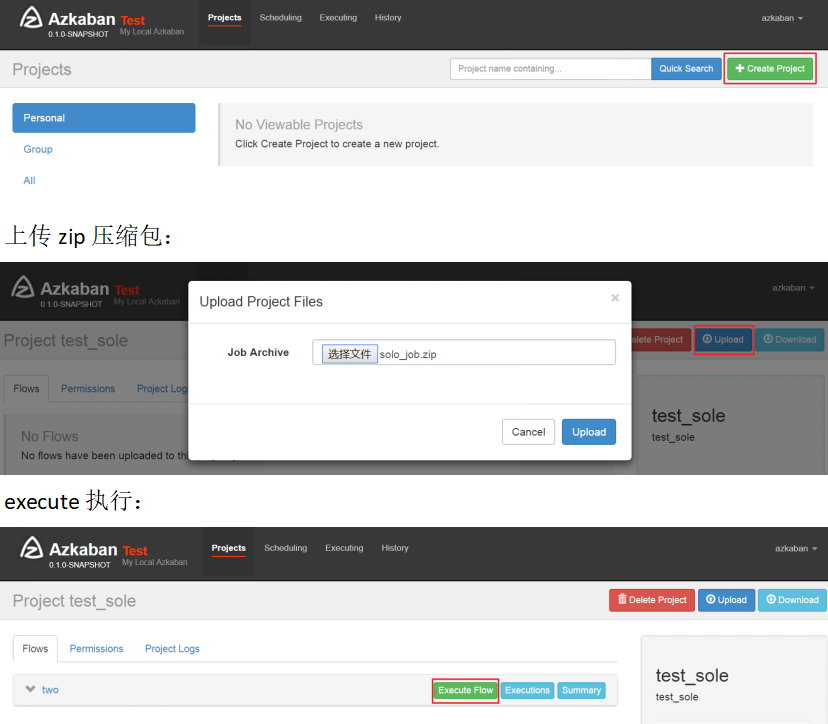828x724 pixels.
Task: Open azkaban user dropdown in top header
Action: click(782, 18)
